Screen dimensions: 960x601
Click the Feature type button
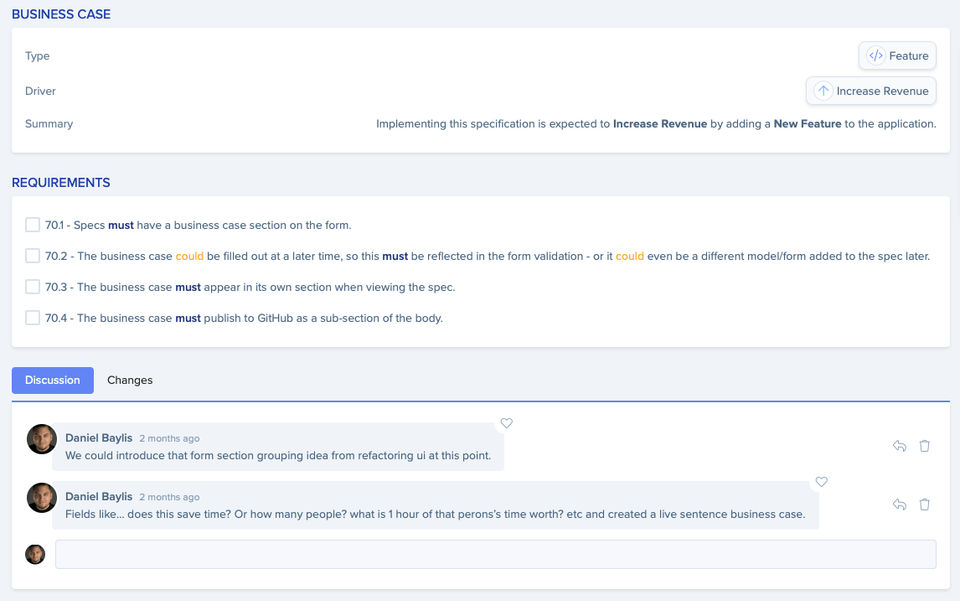click(x=897, y=56)
